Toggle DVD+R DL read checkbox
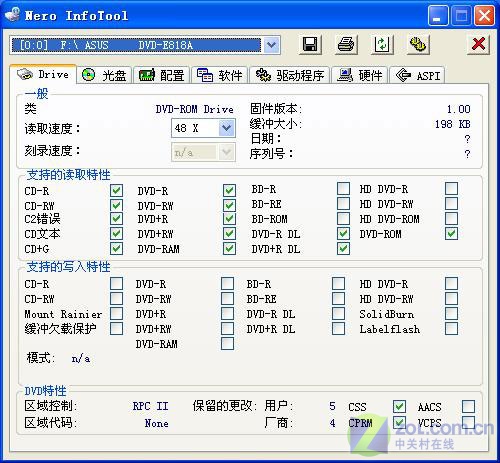The image size is (500, 463). (343, 249)
